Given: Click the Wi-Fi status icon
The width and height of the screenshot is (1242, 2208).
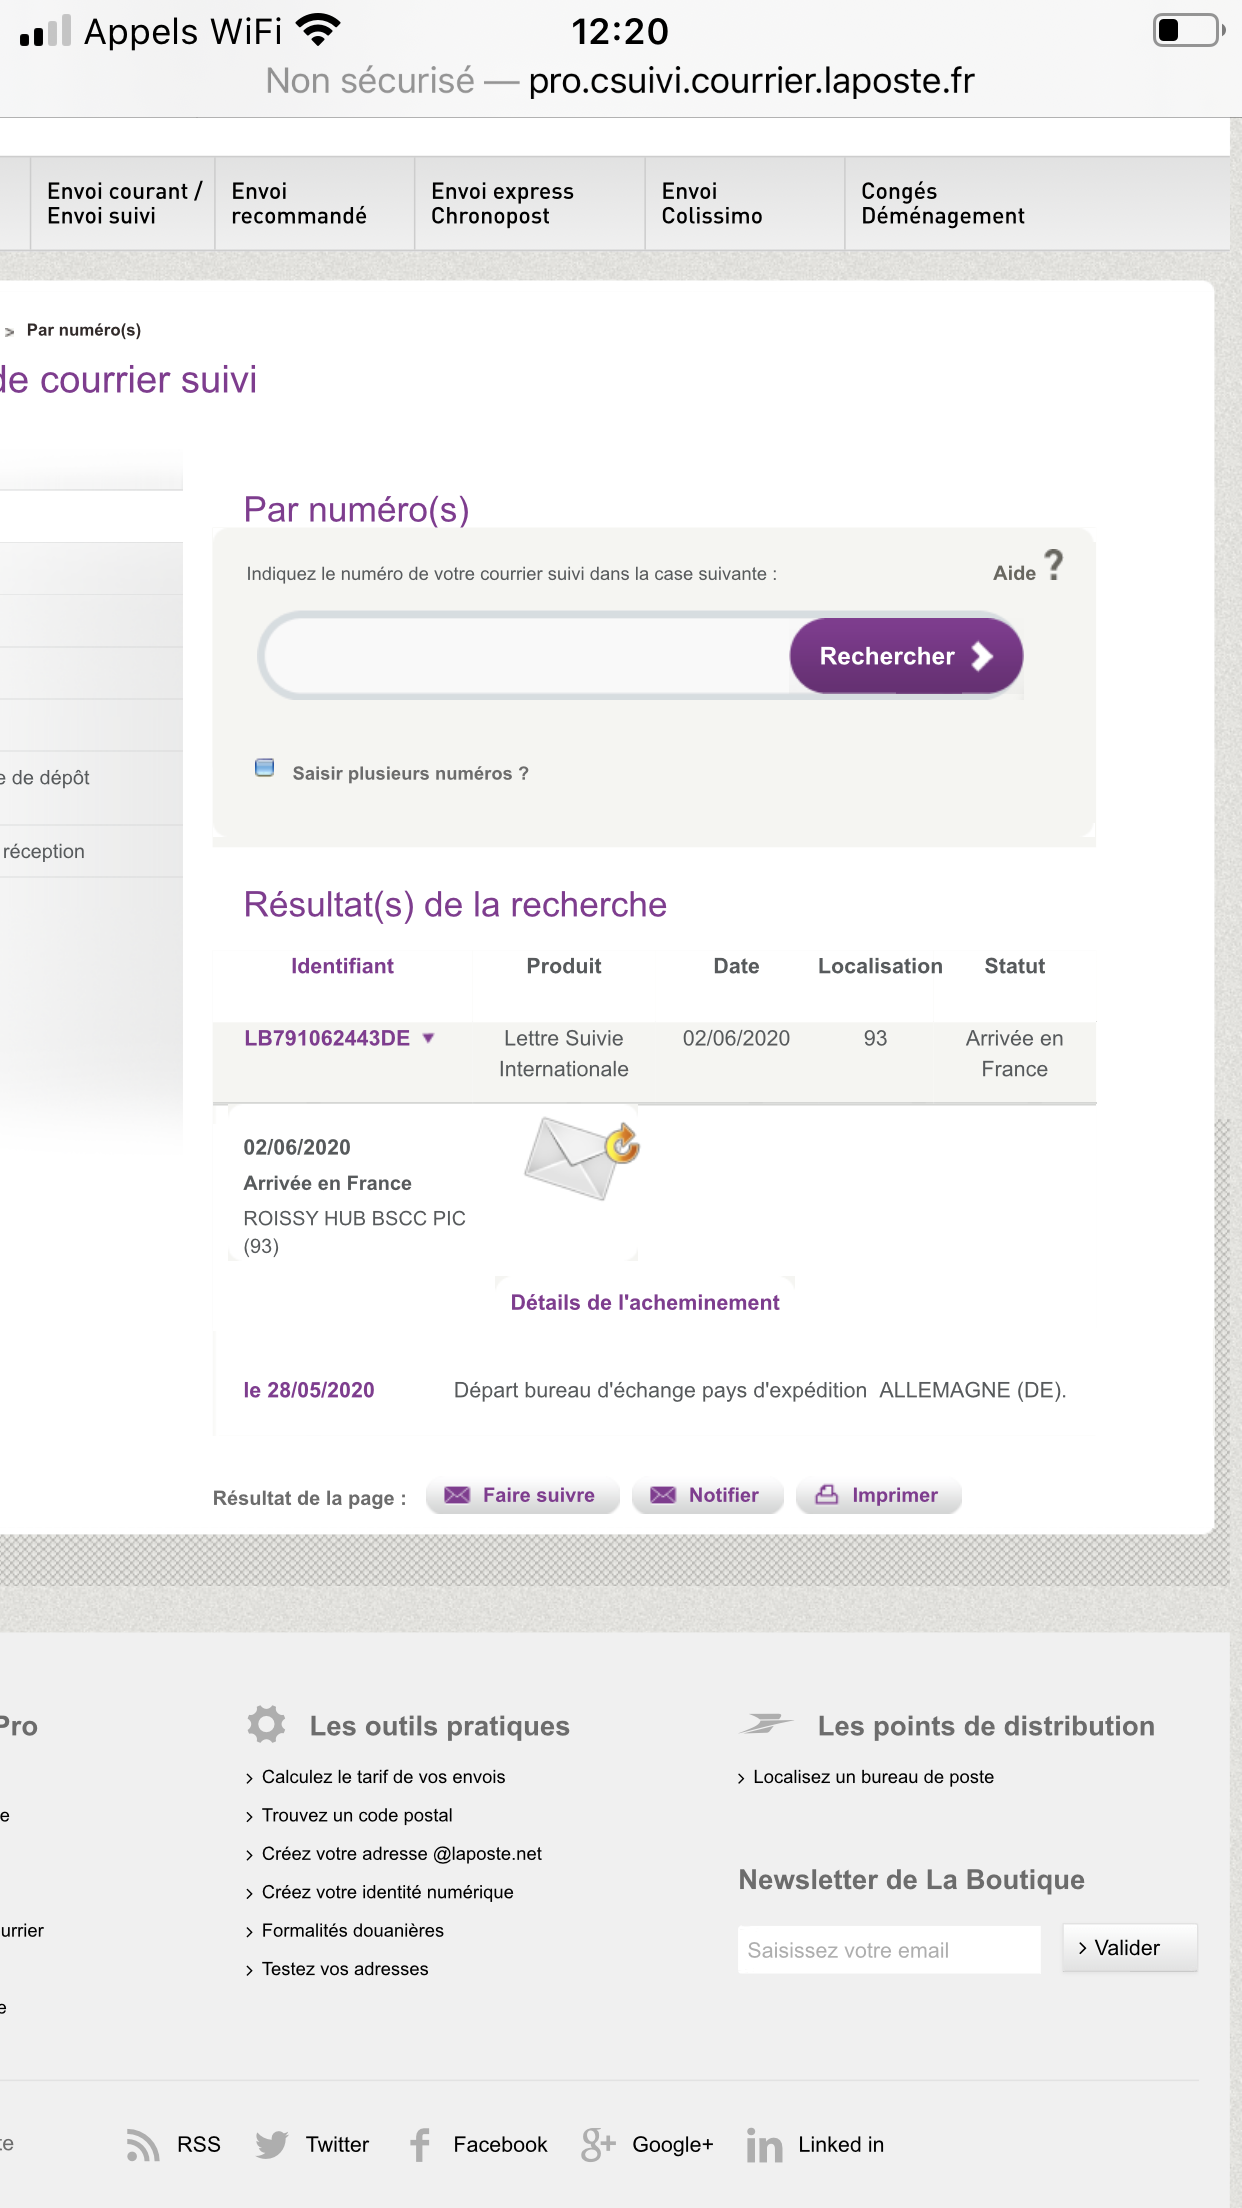Looking at the screenshot, I should pyautogui.click(x=319, y=31).
